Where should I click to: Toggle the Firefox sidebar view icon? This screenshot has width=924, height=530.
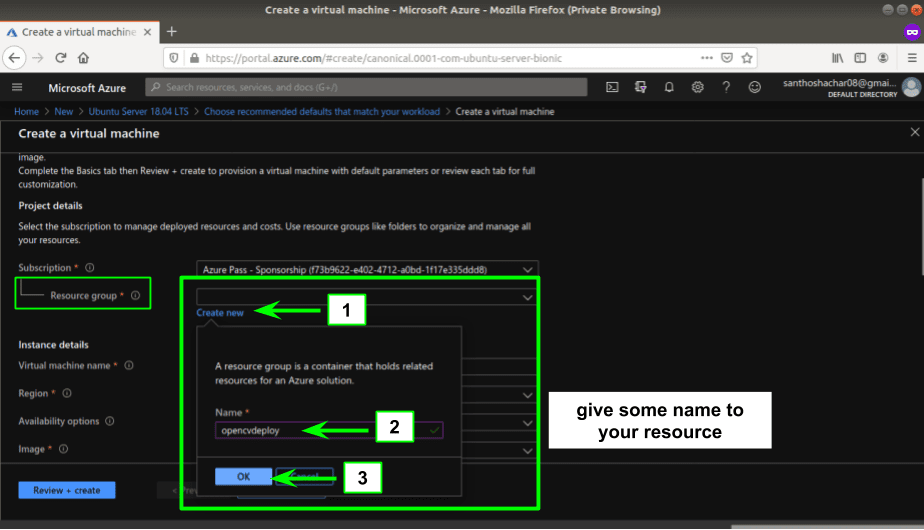coord(860,58)
